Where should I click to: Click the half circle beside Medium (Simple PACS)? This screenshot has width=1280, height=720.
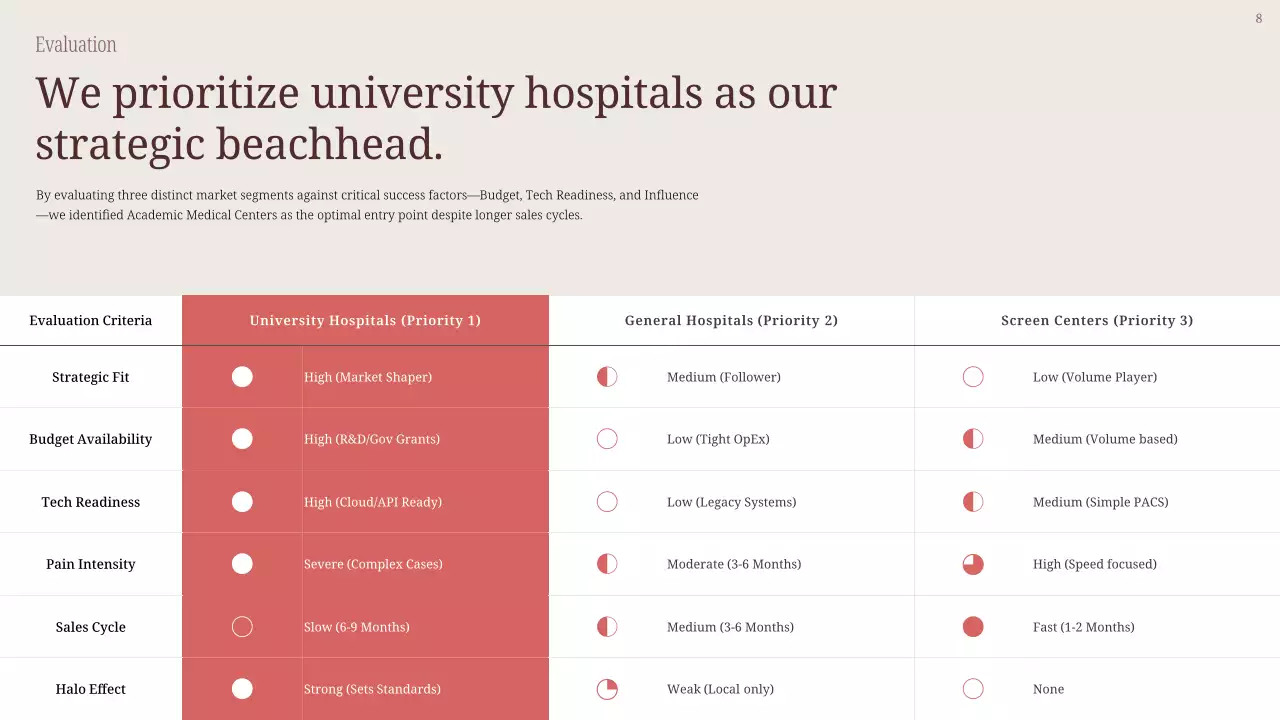[x=973, y=502]
